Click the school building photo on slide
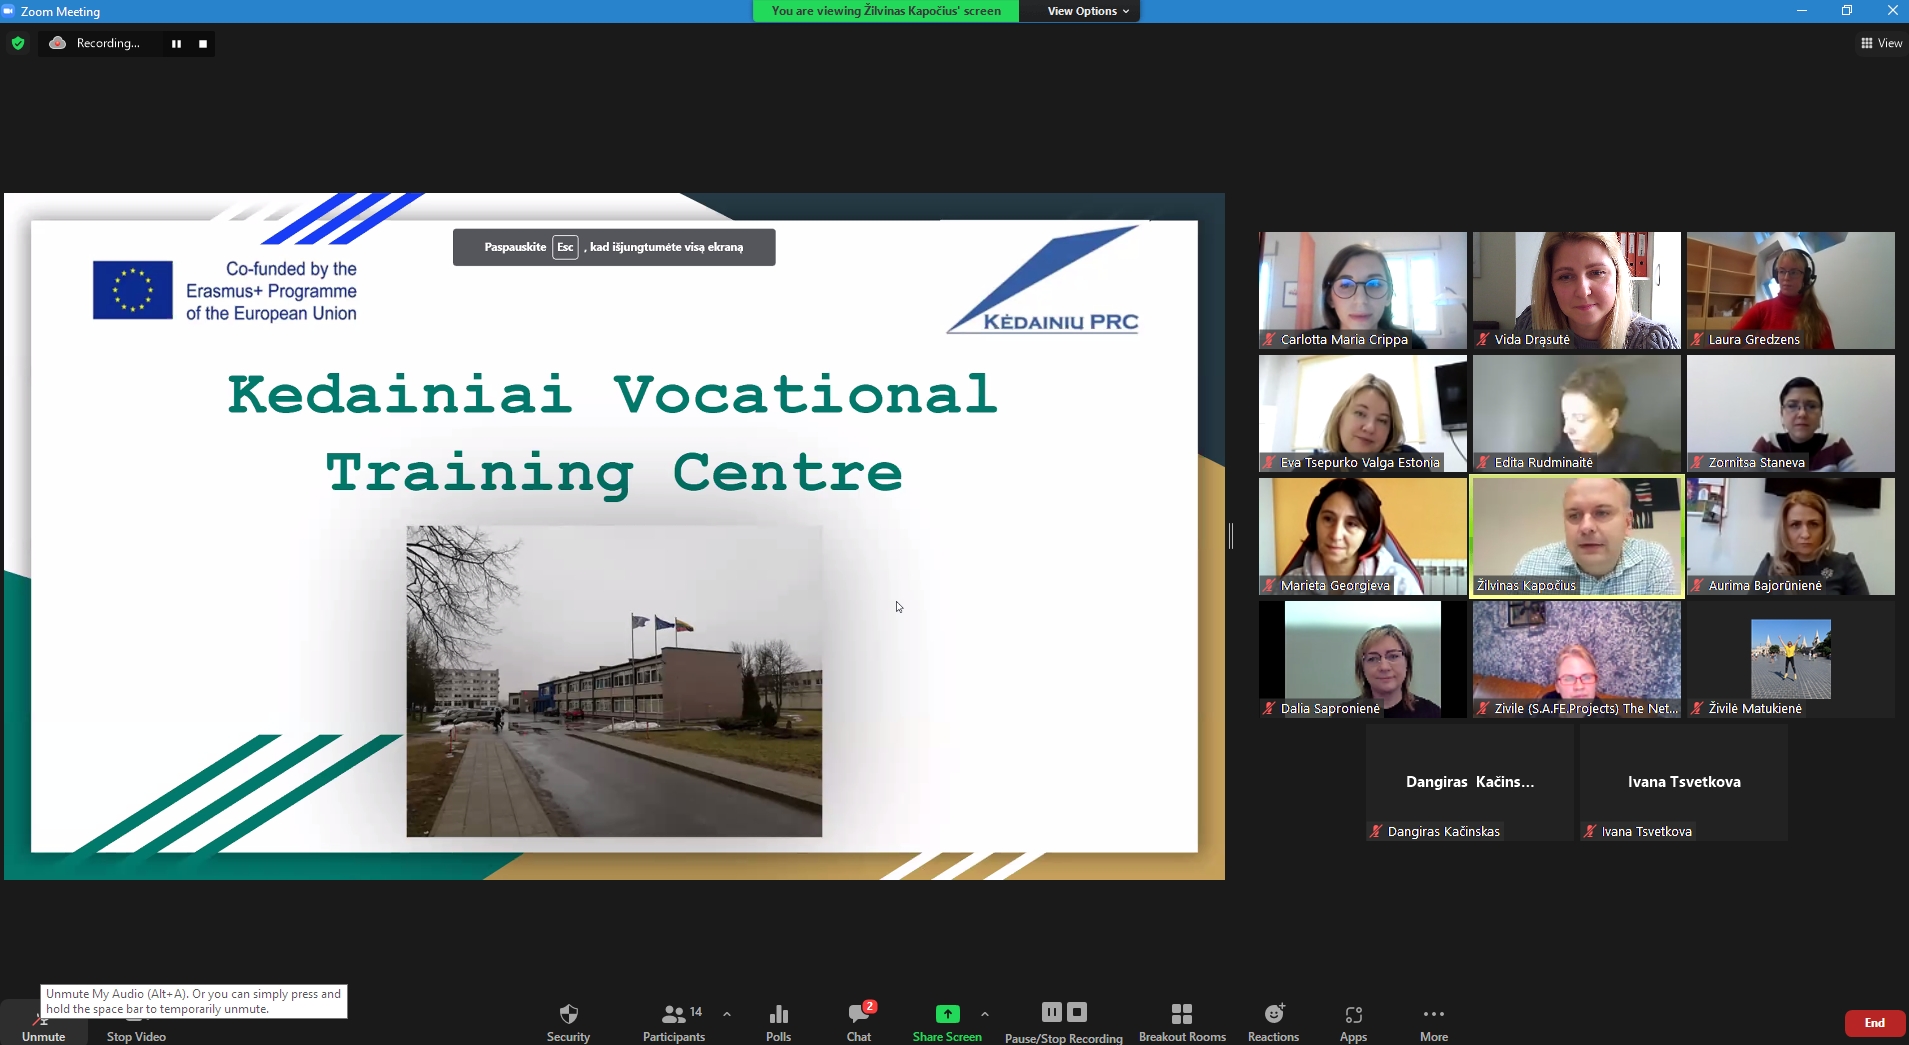Image resolution: width=1909 pixels, height=1045 pixels. pyautogui.click(x=614, y=681)
